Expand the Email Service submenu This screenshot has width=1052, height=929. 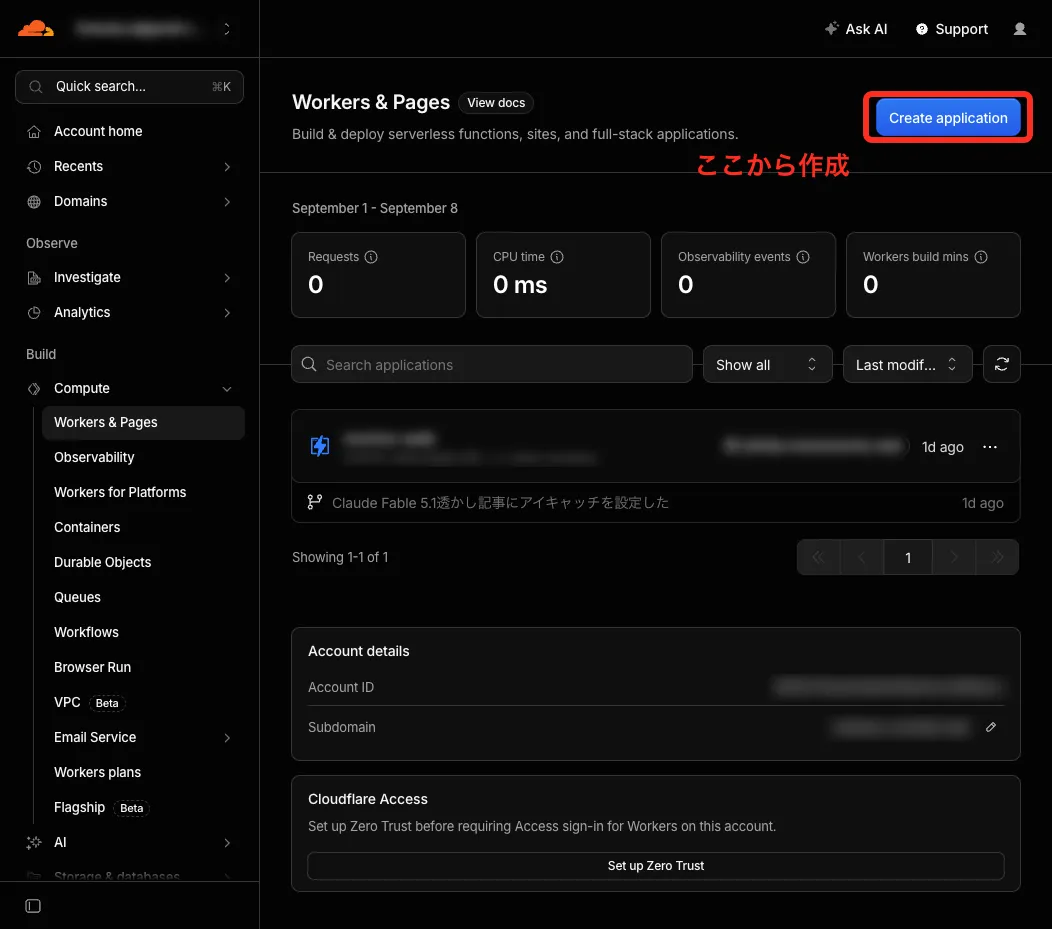pyautogui.click(x=227, y=738)
